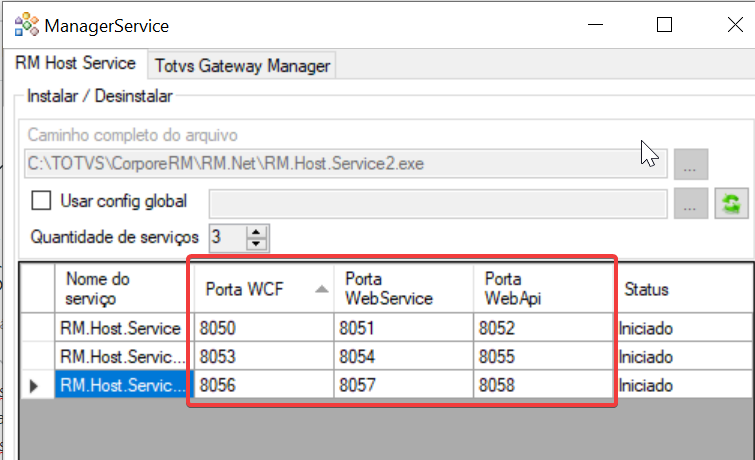
Task: Select the row arrow indicator of third service
Action: click(x=34, y=386)
